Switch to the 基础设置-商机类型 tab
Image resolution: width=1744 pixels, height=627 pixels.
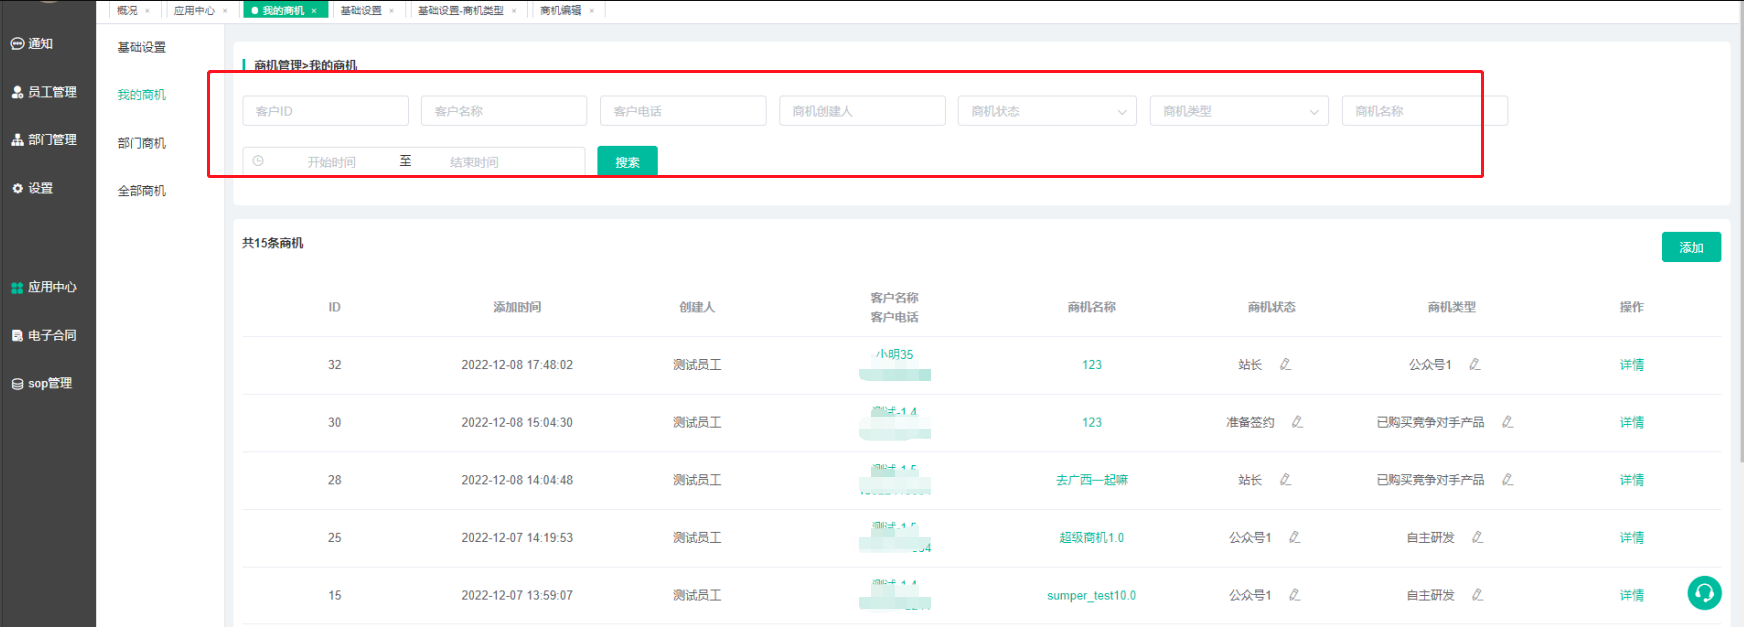click(460, 11)
